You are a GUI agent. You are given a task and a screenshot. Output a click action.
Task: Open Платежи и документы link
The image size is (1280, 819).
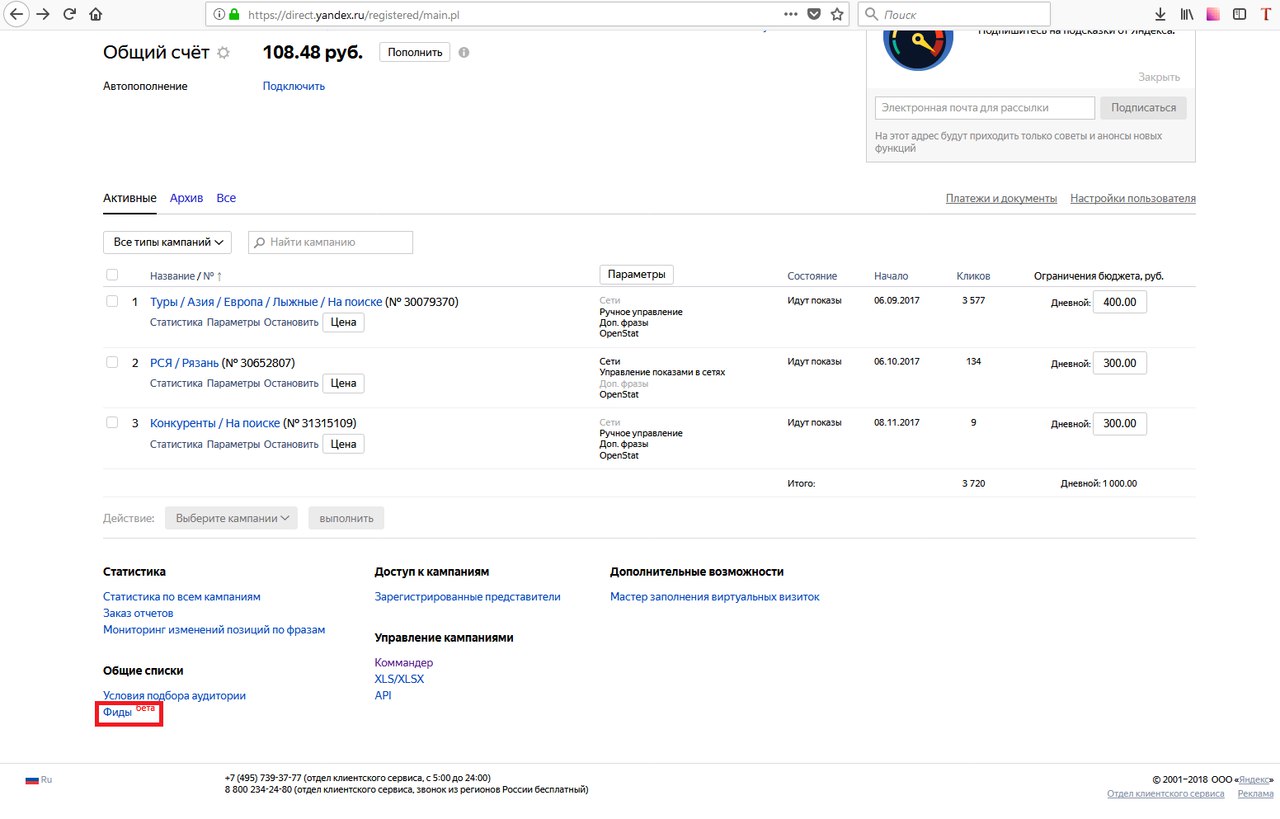[x=1001, y=198]
